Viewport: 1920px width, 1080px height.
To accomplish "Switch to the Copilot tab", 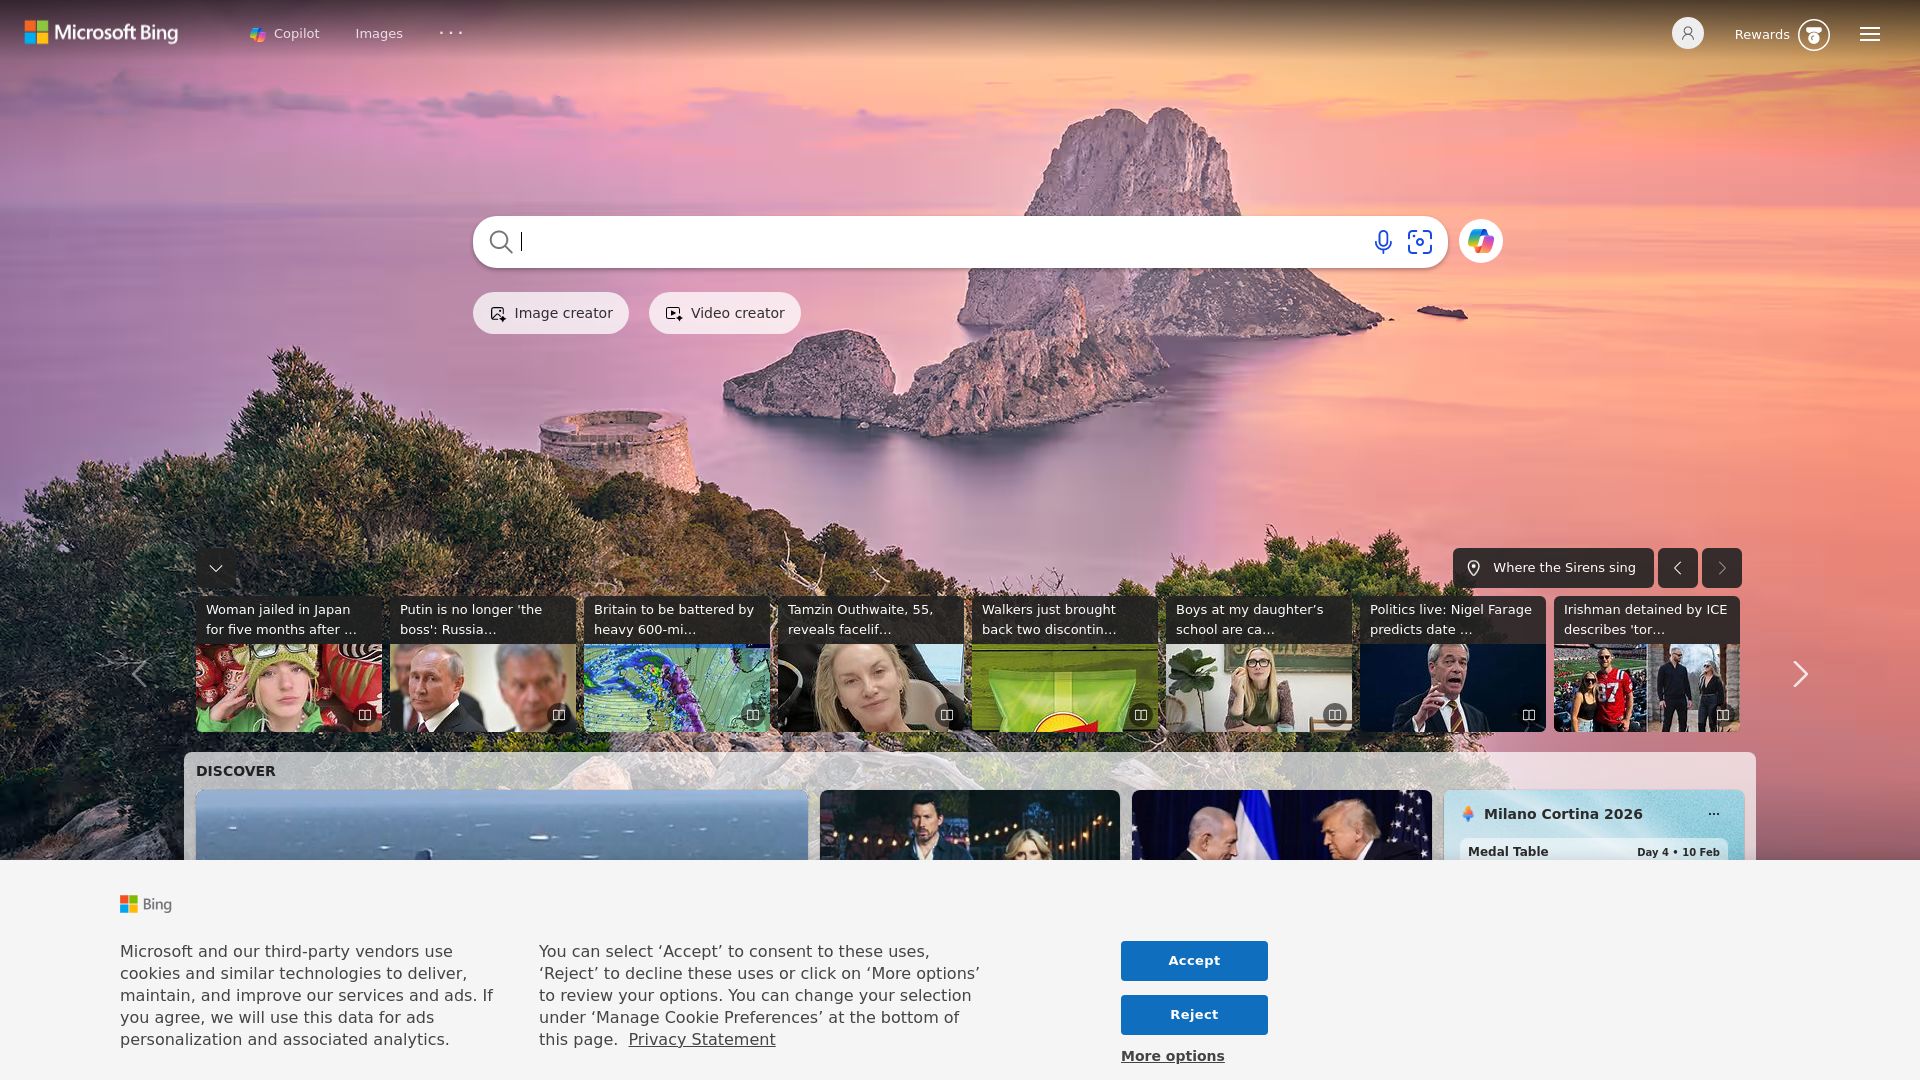I will tap(284, 33).
